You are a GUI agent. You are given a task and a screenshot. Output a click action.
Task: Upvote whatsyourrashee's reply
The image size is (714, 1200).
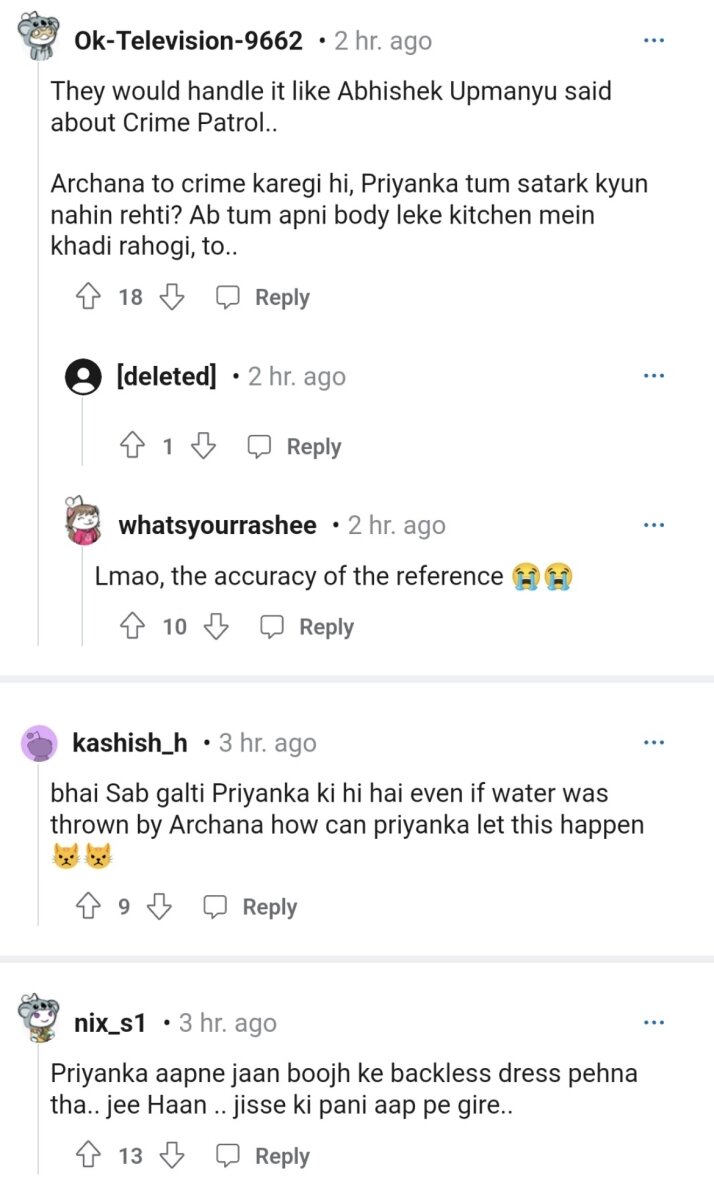pyautogui.click(x=132, y=627)
